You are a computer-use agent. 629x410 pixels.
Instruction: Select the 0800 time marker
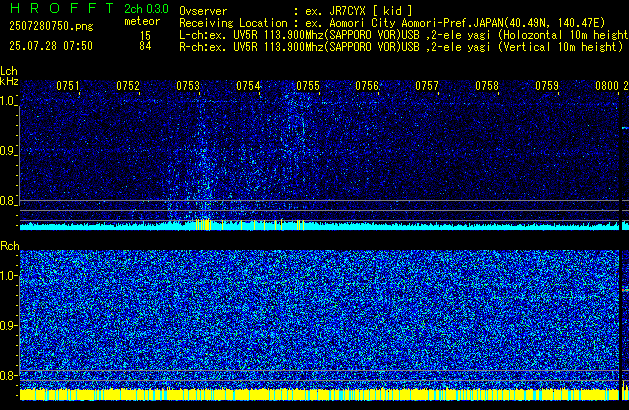point(607,86)
